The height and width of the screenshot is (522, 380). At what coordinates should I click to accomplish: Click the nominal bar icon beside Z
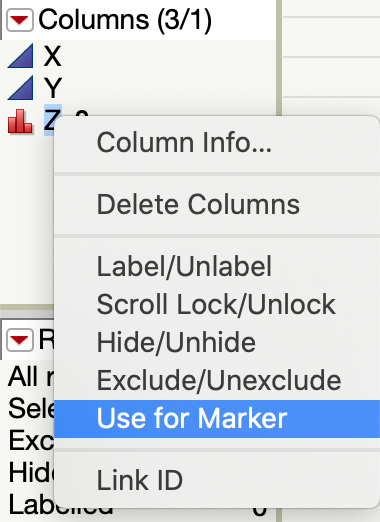pyautogui.click(x=20, y=121)
